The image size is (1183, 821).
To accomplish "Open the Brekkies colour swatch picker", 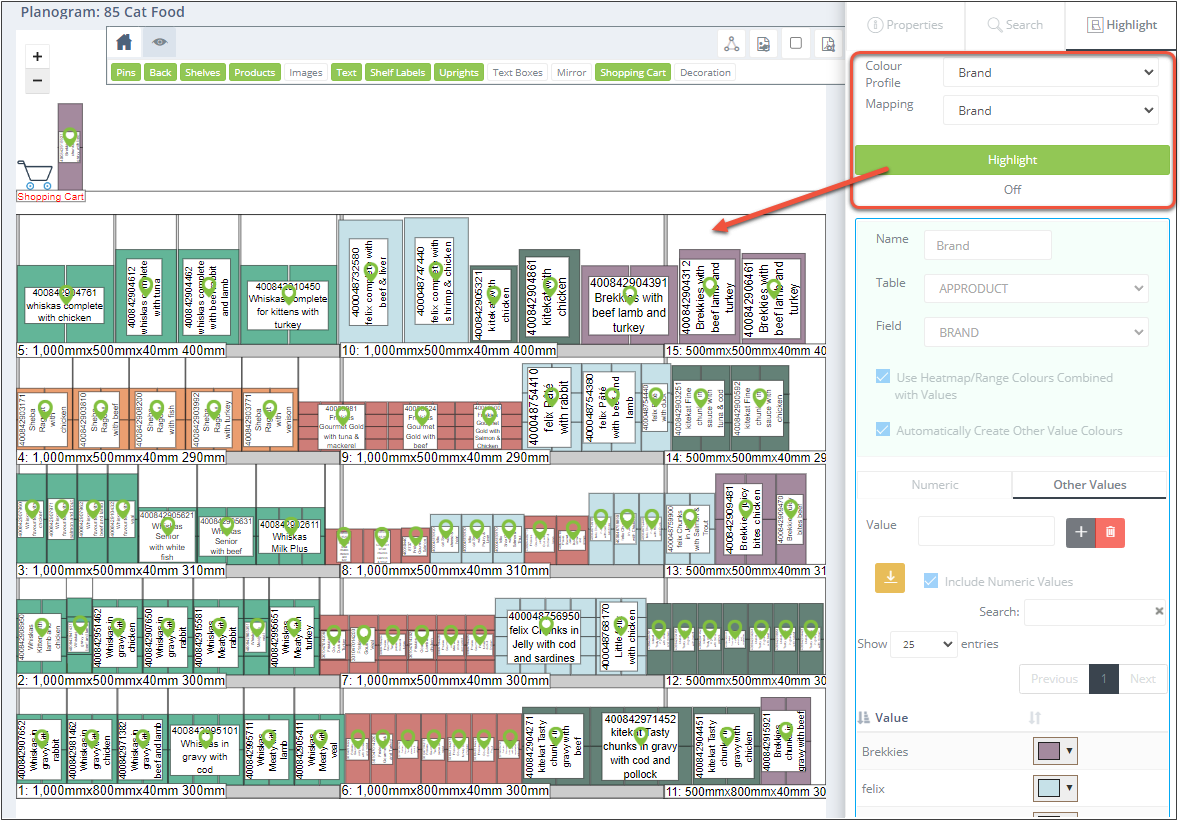I will coord(1055,751).
